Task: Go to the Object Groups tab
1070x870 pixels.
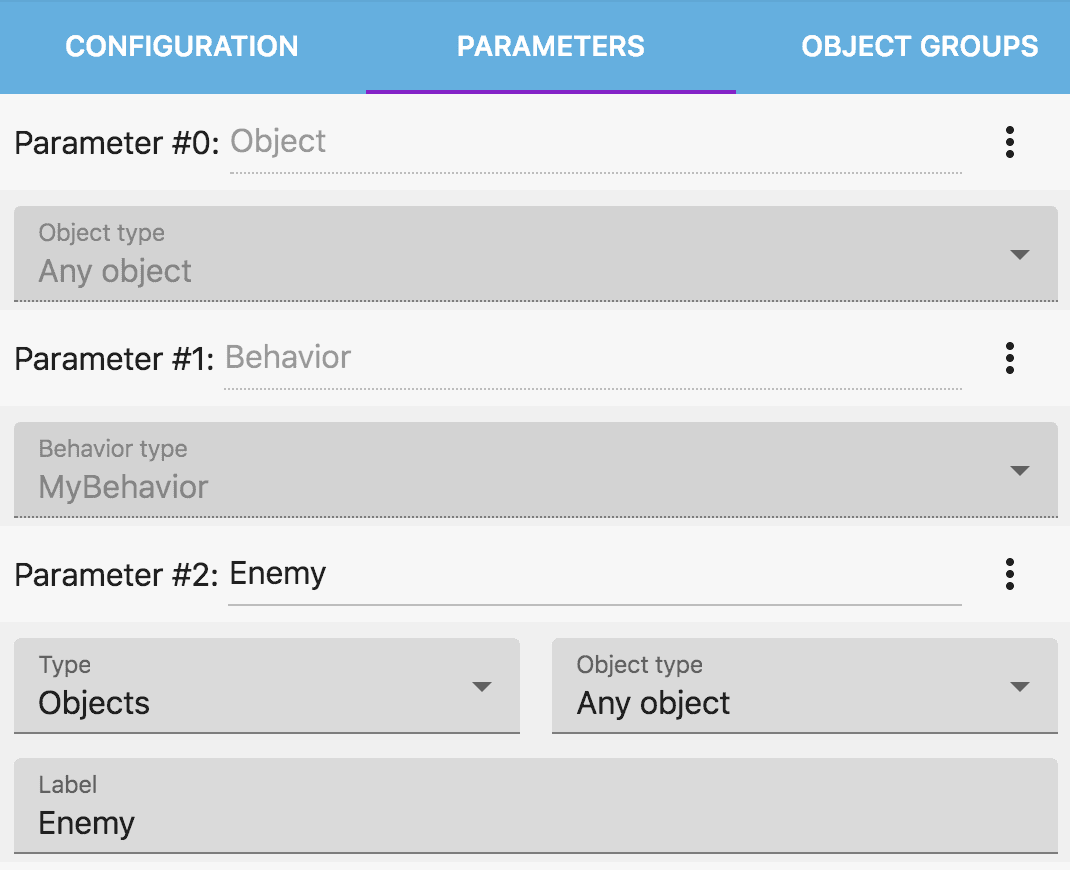Action: pyautogui.click(x=919, y=47)
